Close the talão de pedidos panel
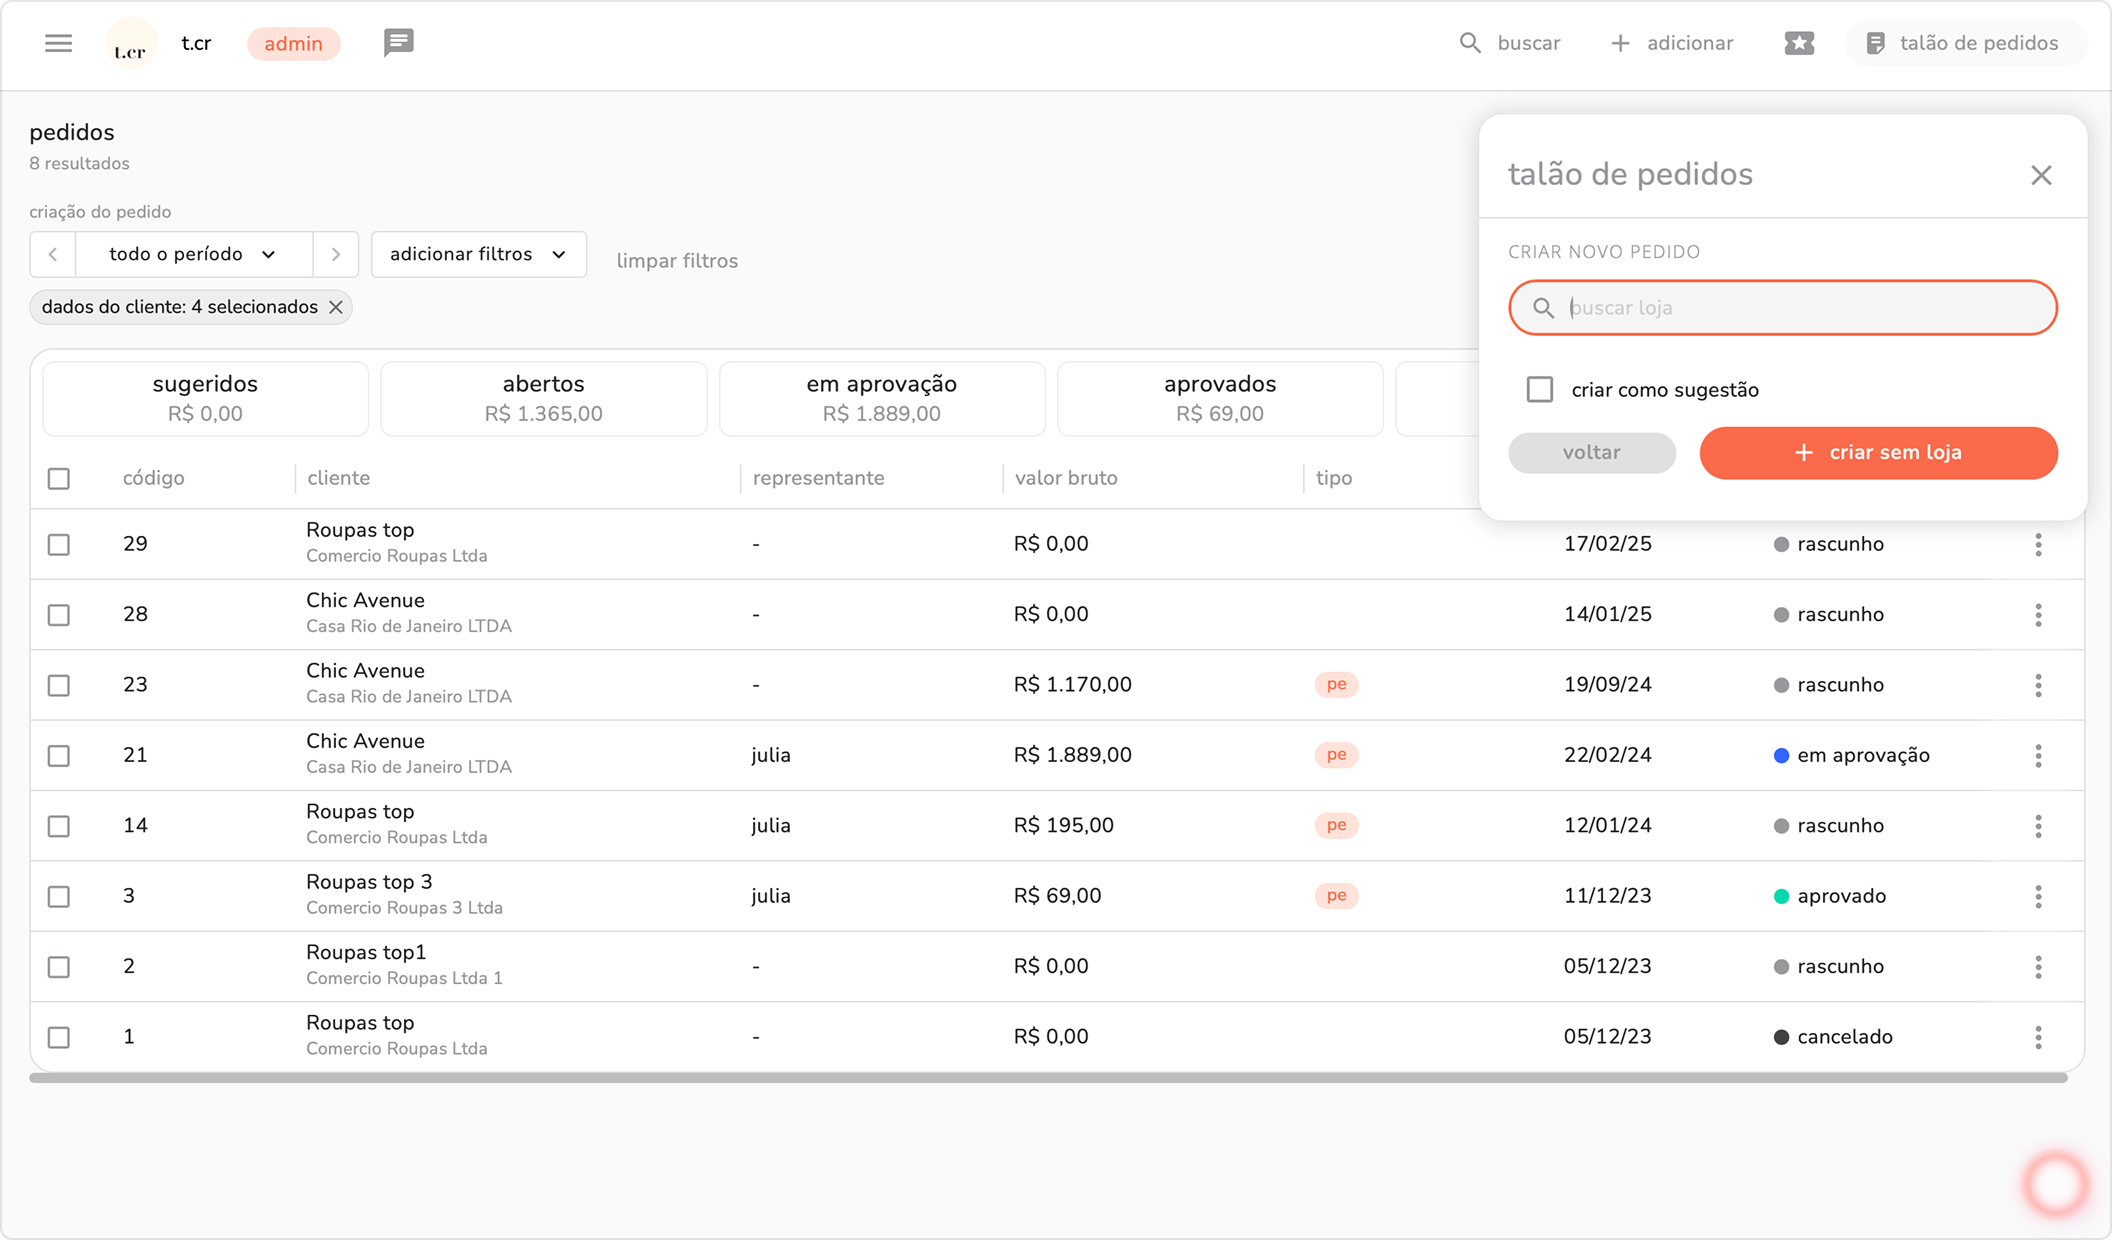The width and height of the screenshot is (2112, 1240). click(x=2041, y=175)
